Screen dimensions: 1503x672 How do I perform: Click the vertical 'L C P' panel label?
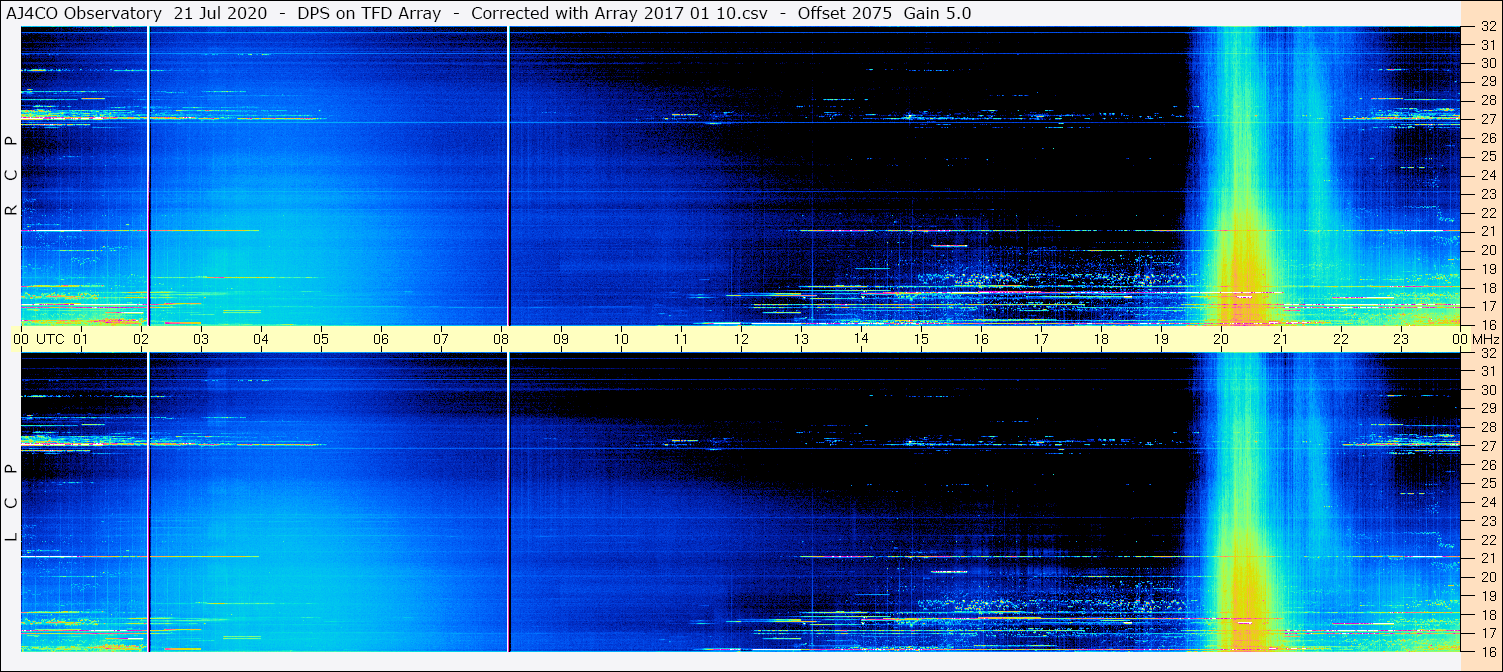(11, 503)
